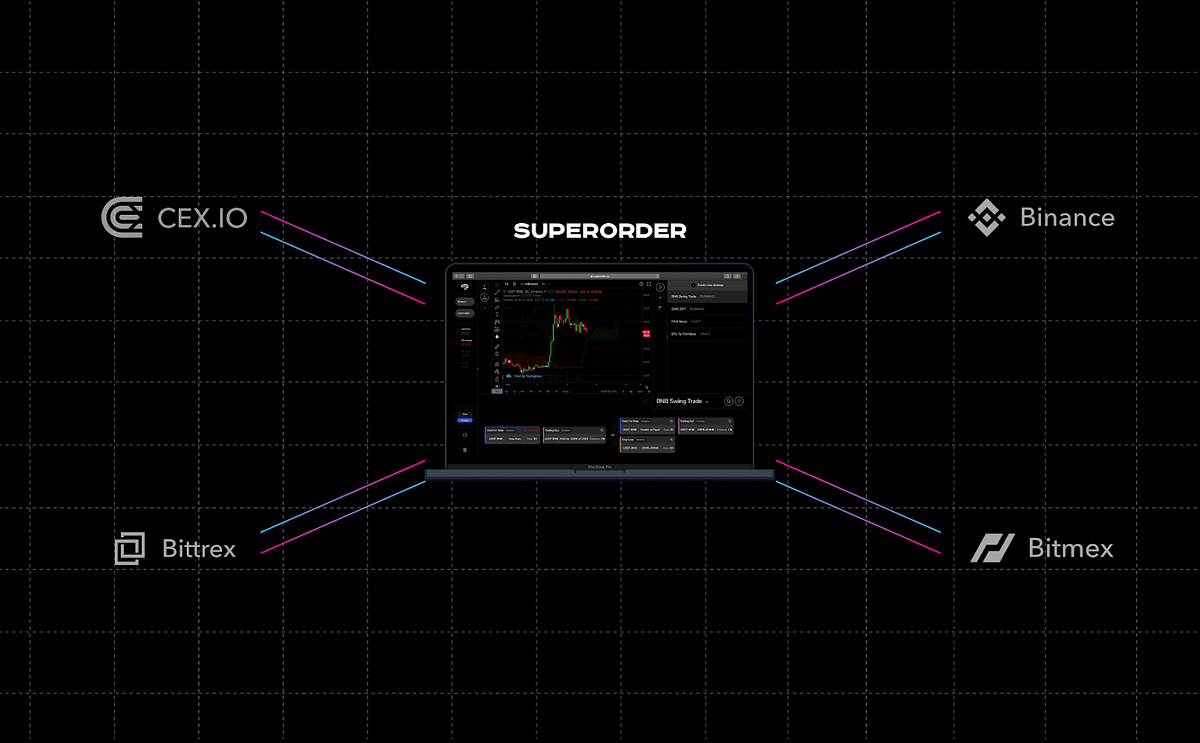The height and width of the screenshot is (743, 1200).
Task: Select PIVX News draft strategy row
Action: 708,321
